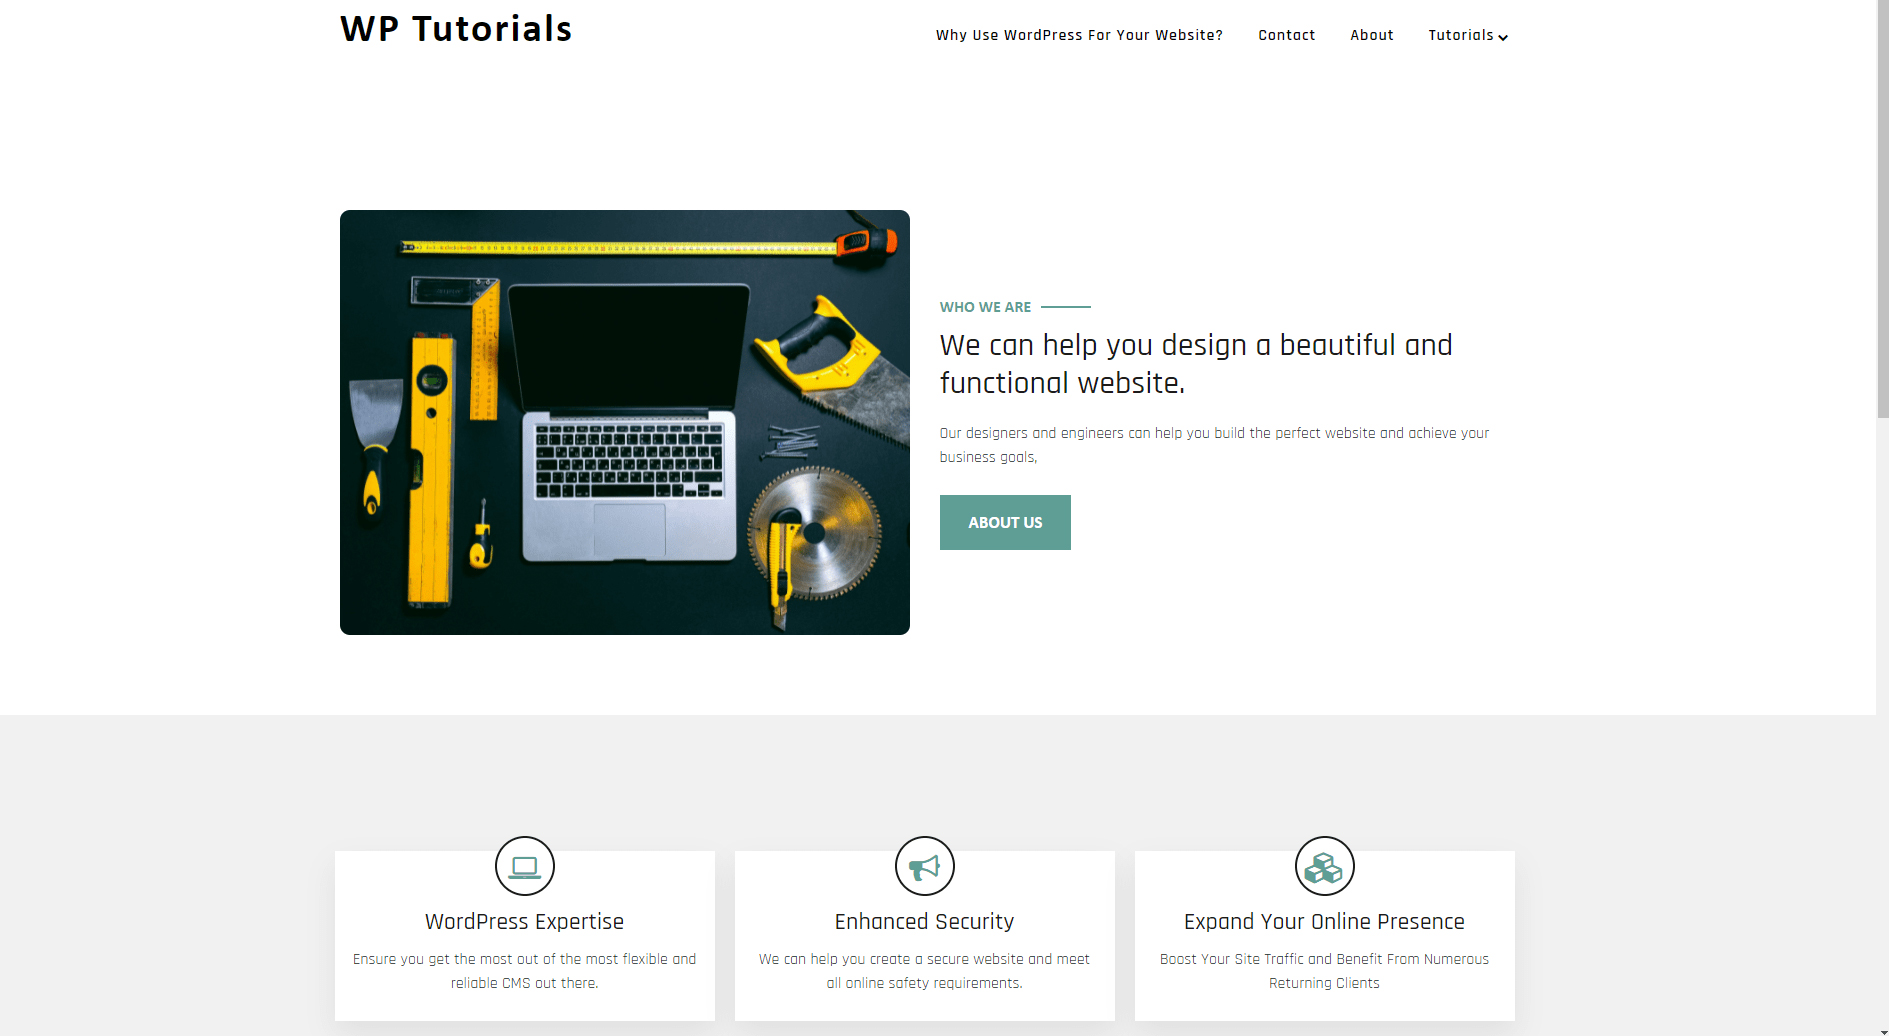Open the Tutorials menu item
The image size is (1889, 1036).
(1460, 35)
